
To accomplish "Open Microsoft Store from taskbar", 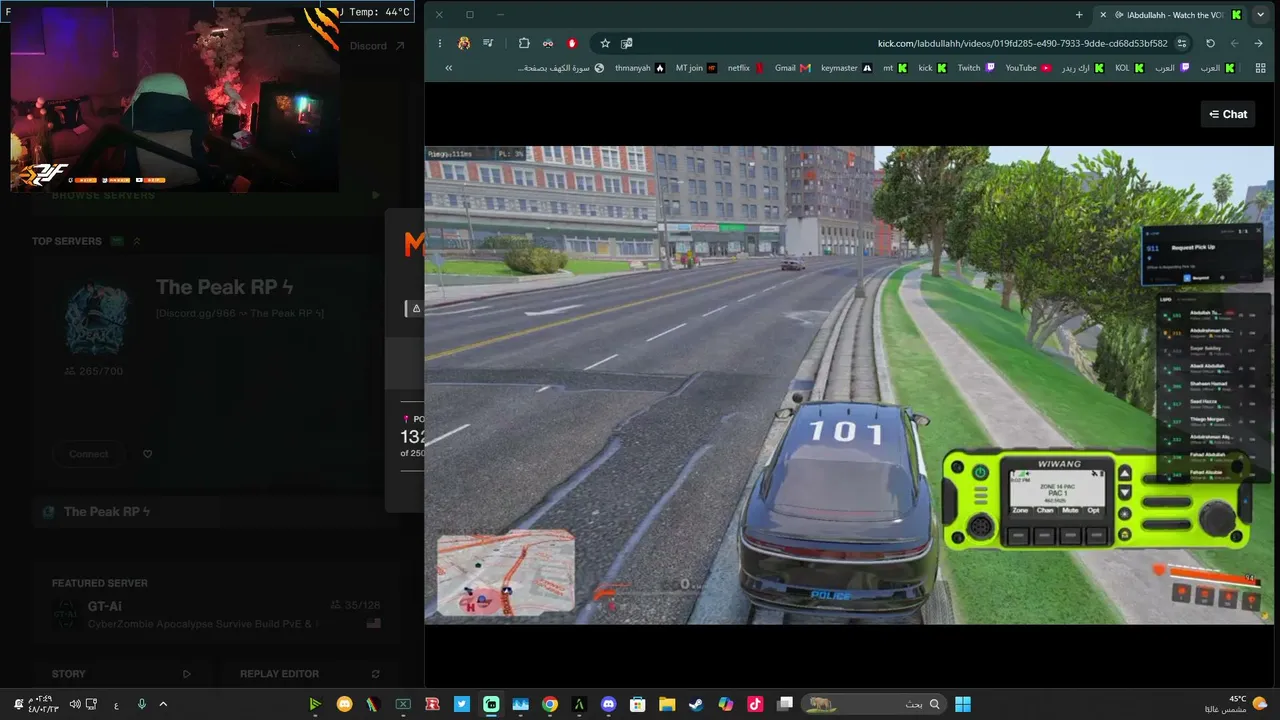I will [x=638, y=704].
